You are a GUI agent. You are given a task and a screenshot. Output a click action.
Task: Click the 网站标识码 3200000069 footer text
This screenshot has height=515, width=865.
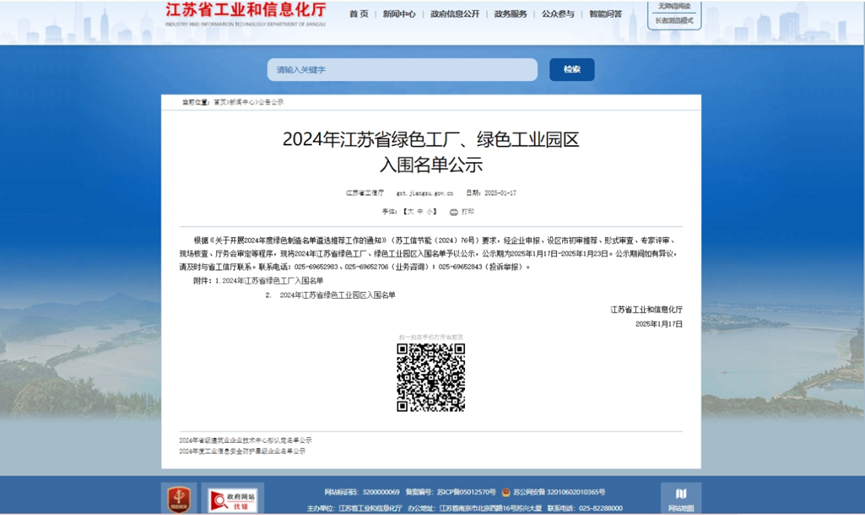pos(362,492)
